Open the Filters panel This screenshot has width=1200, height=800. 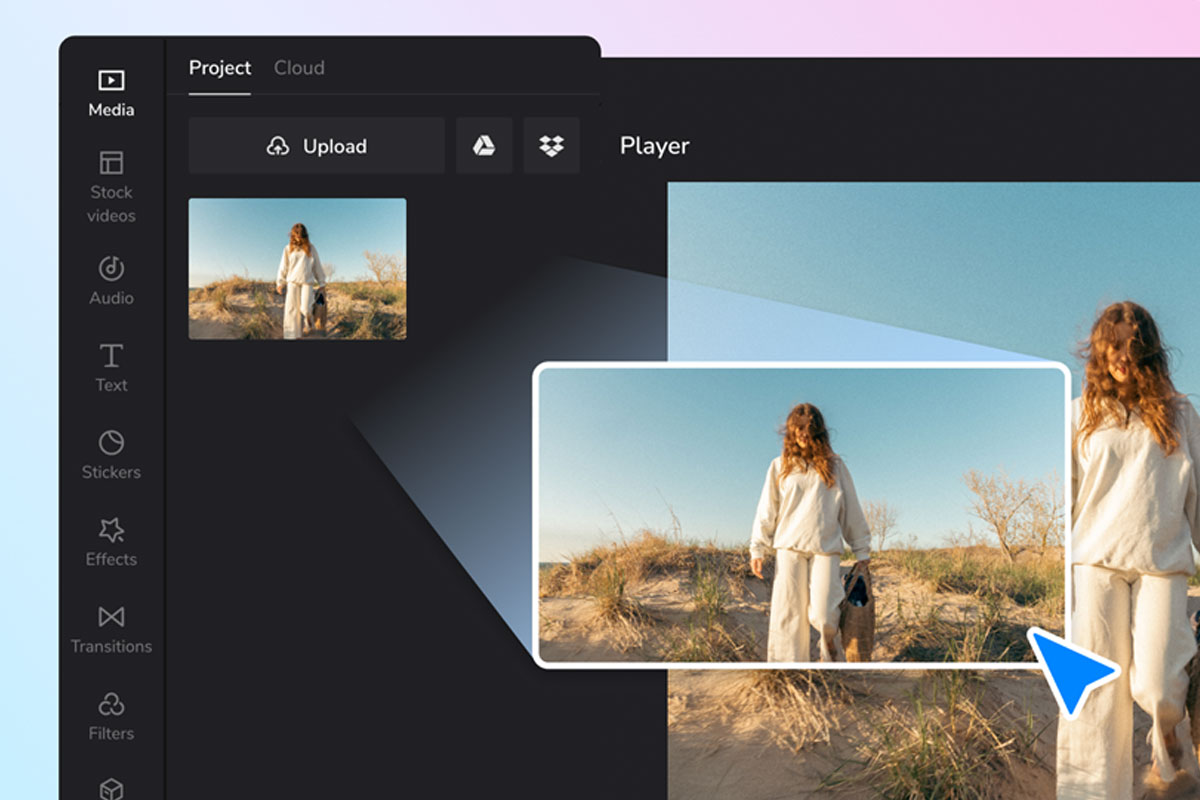point(111,716)
